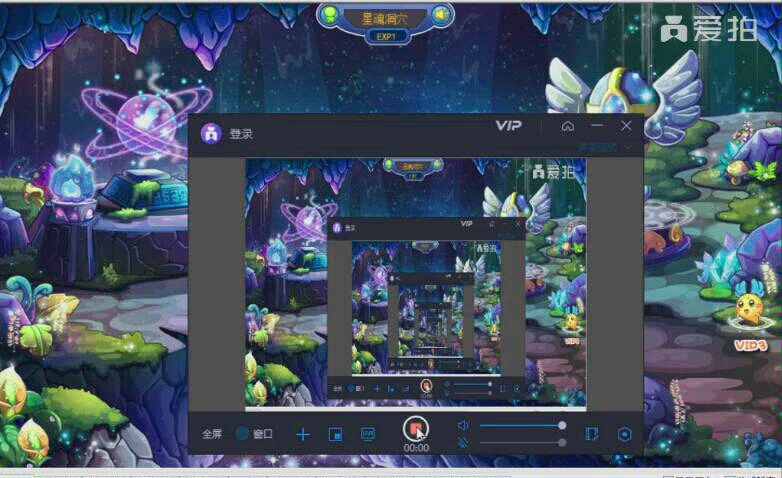
Task: Close the recorder window
Action: (x=626, y=126)
